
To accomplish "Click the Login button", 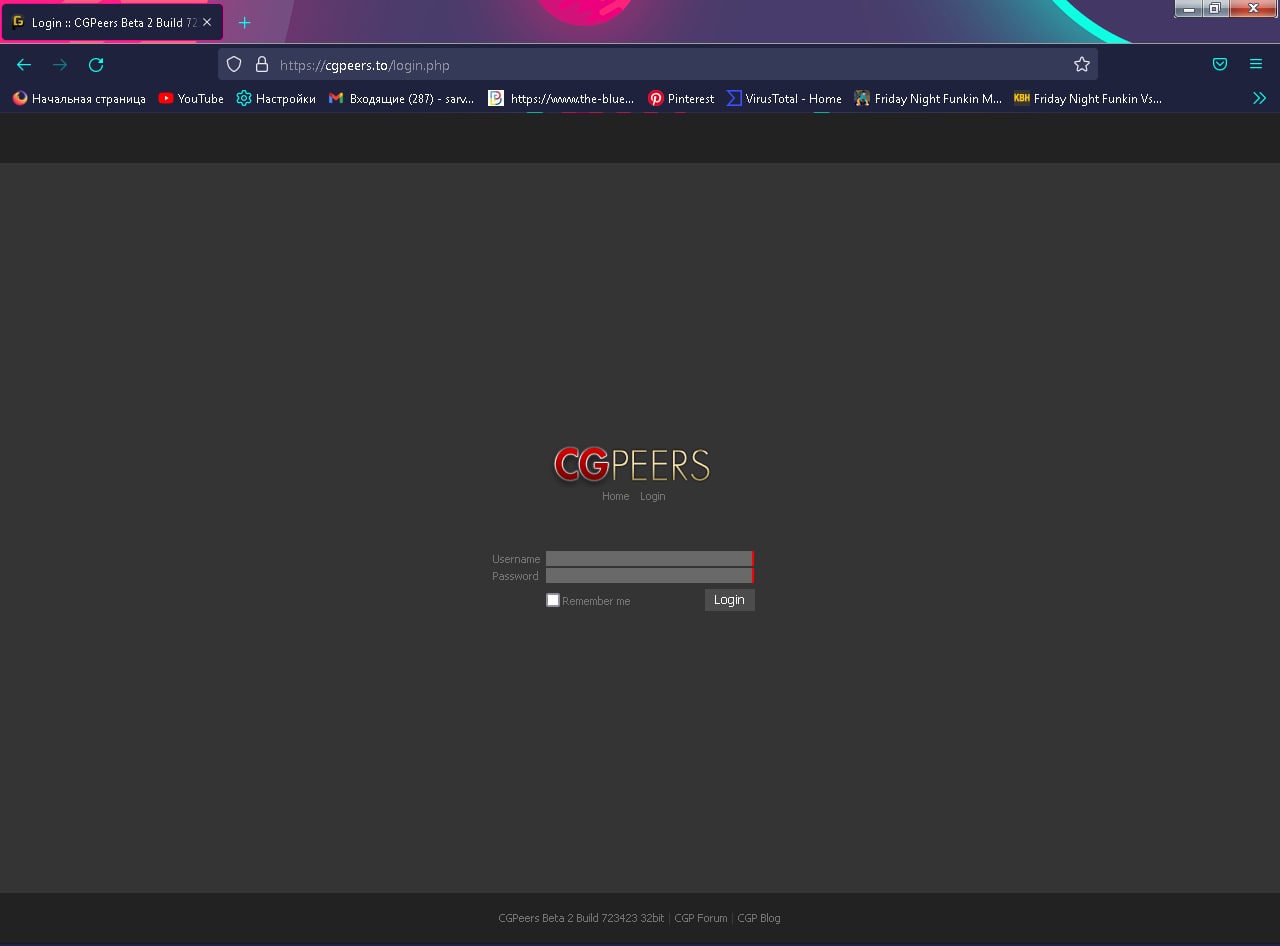I will [x=729, y=600].
